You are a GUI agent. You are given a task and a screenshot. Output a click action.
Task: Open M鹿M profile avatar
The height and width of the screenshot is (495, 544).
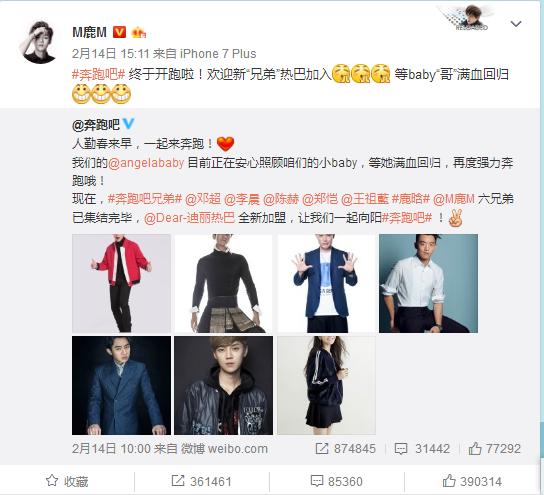[x=39, y=42]
